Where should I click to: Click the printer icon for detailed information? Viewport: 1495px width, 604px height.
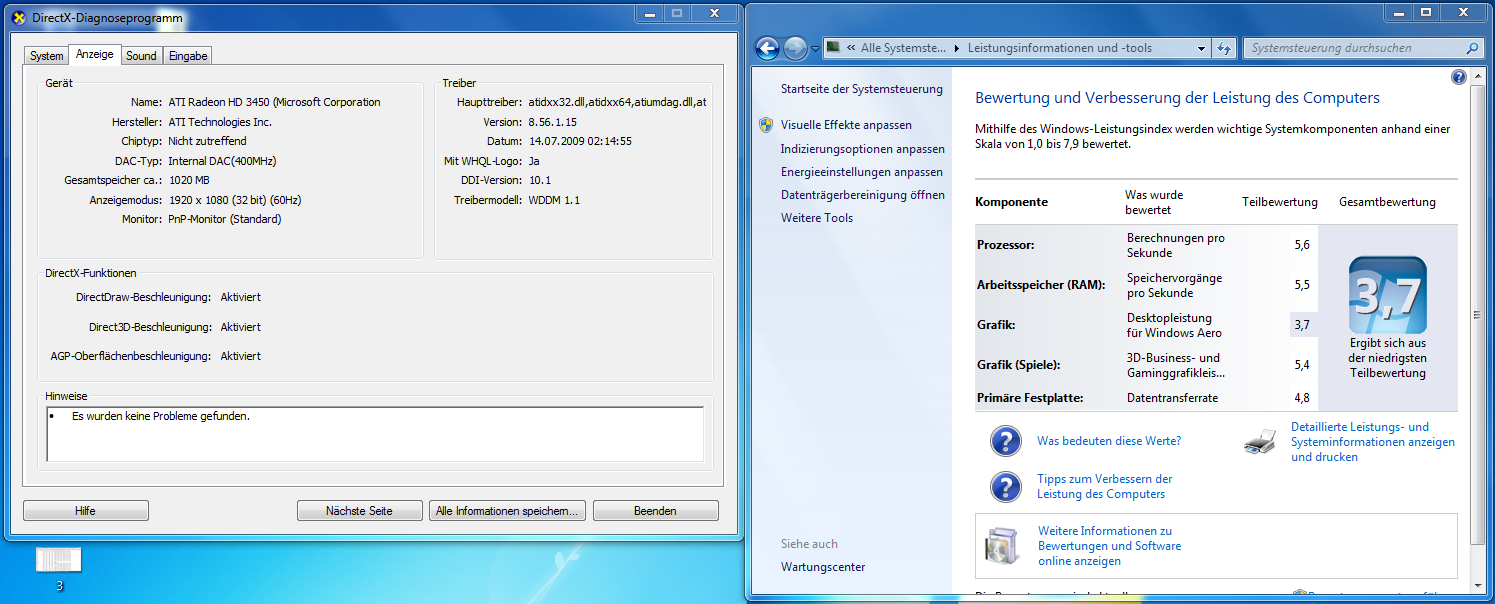[x=1260, y=441]
